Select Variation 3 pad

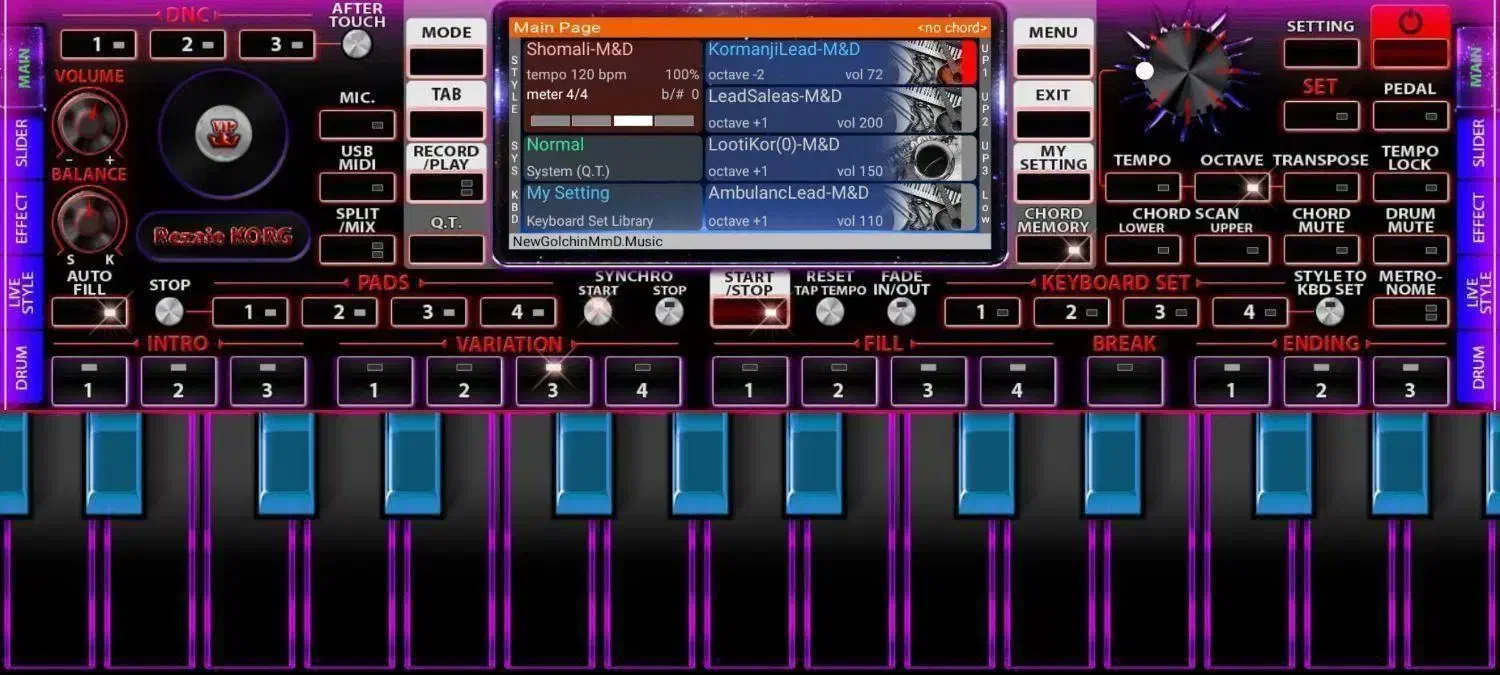click(552, 381)
